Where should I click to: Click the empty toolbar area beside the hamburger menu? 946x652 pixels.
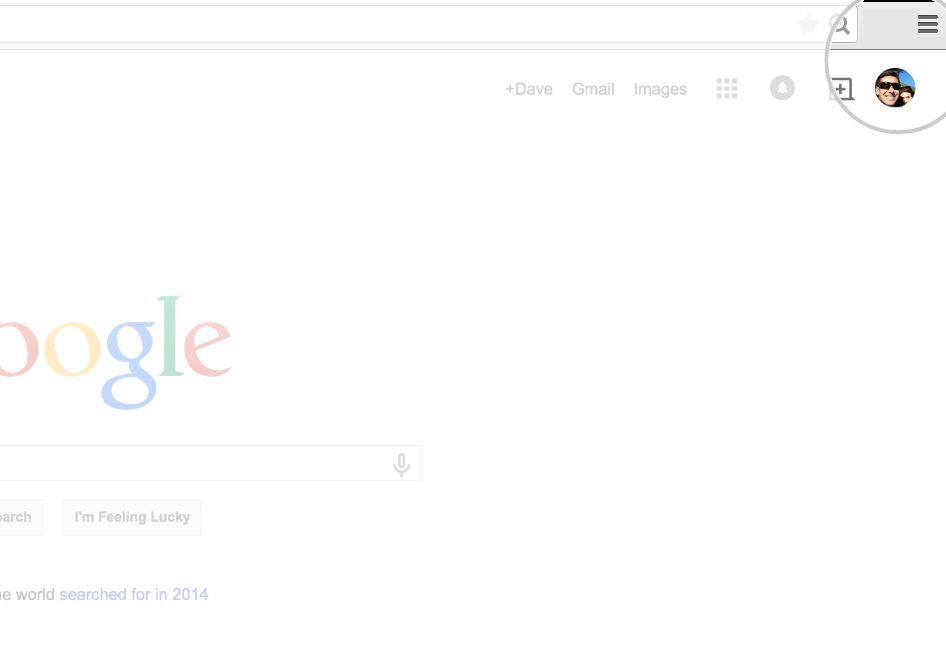(887, 24)
